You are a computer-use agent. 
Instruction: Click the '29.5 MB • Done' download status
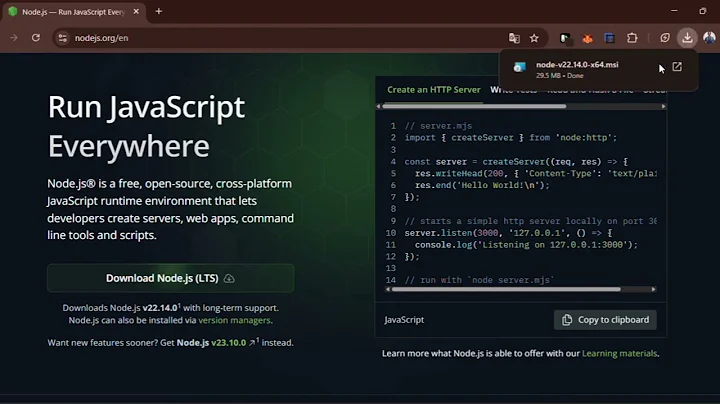(559, 76)
